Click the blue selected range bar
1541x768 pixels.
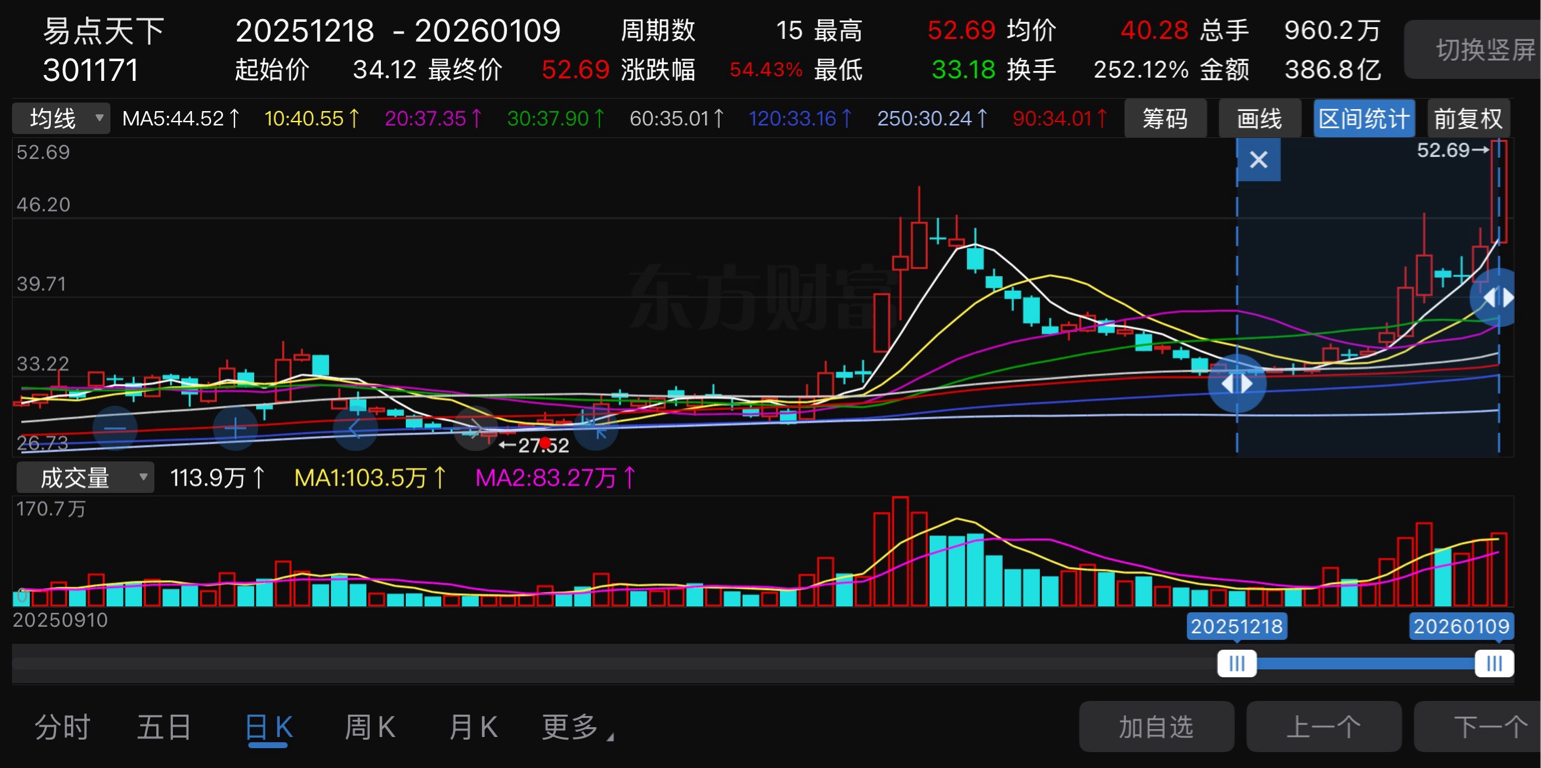click(1366, 663)
